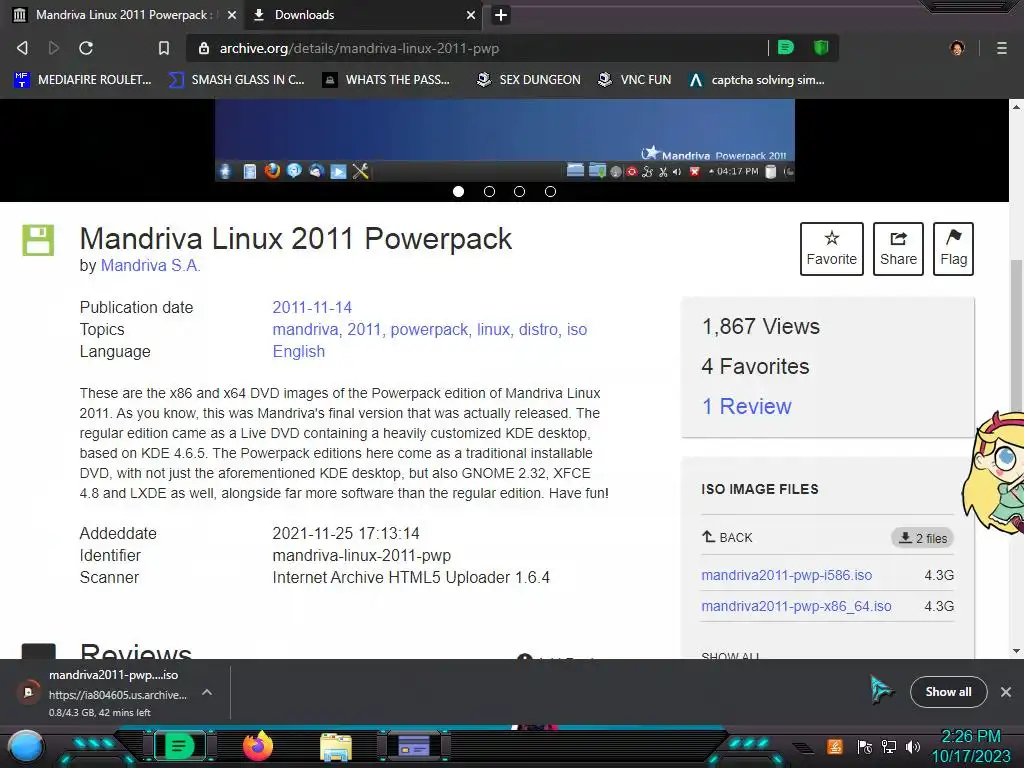Image resolution: width=1024 pixels, height=768 pixels.
Task: Jump to the 1 Review link
Action: (x=746, y=406)
